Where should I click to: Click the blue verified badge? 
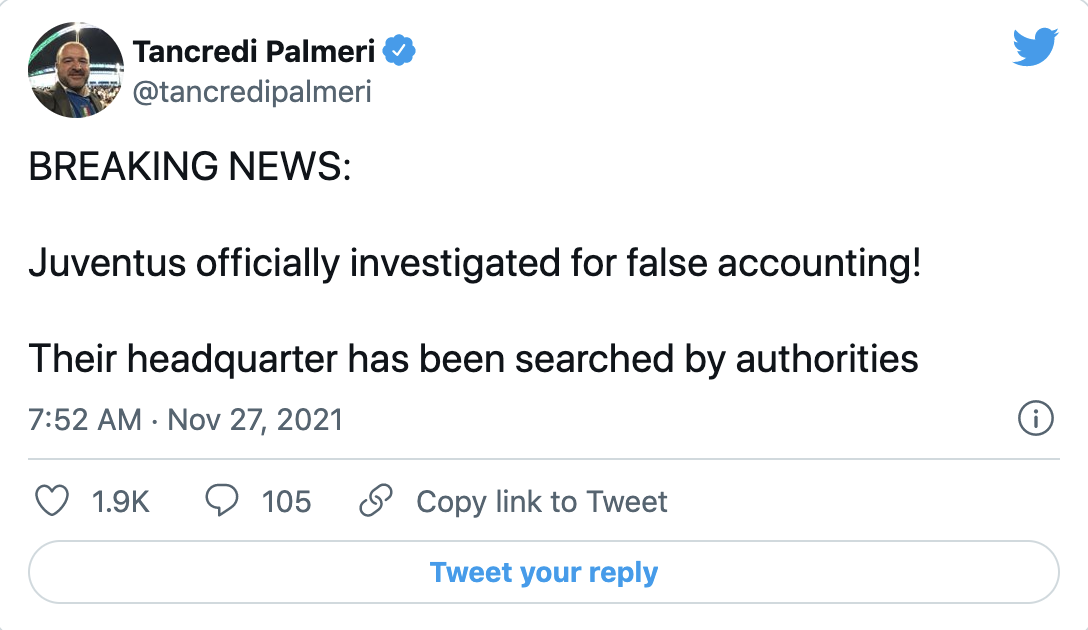pyautogui.click(x=403, y=51)
